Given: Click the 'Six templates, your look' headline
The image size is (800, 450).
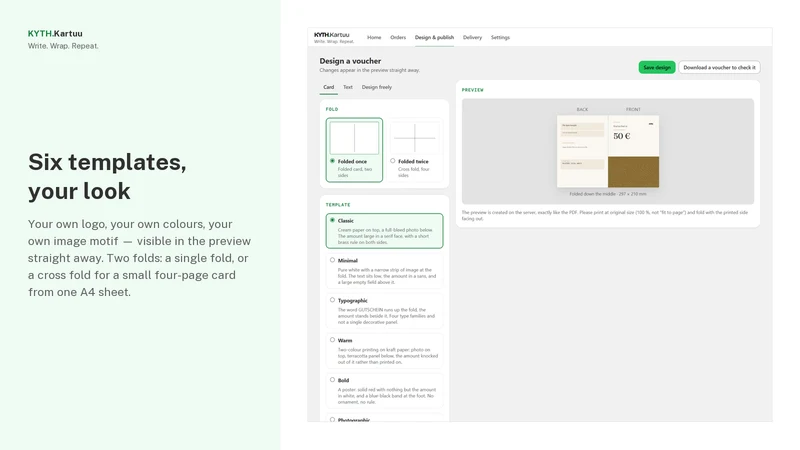Looking at the screenshot, I should pyautogui.click(x=107, y=177).
